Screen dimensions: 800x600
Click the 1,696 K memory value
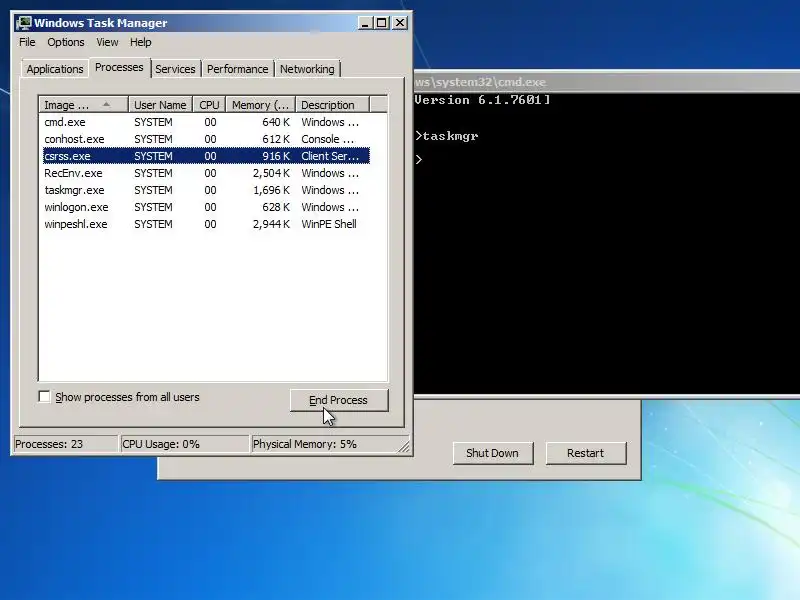click(271, 190)
